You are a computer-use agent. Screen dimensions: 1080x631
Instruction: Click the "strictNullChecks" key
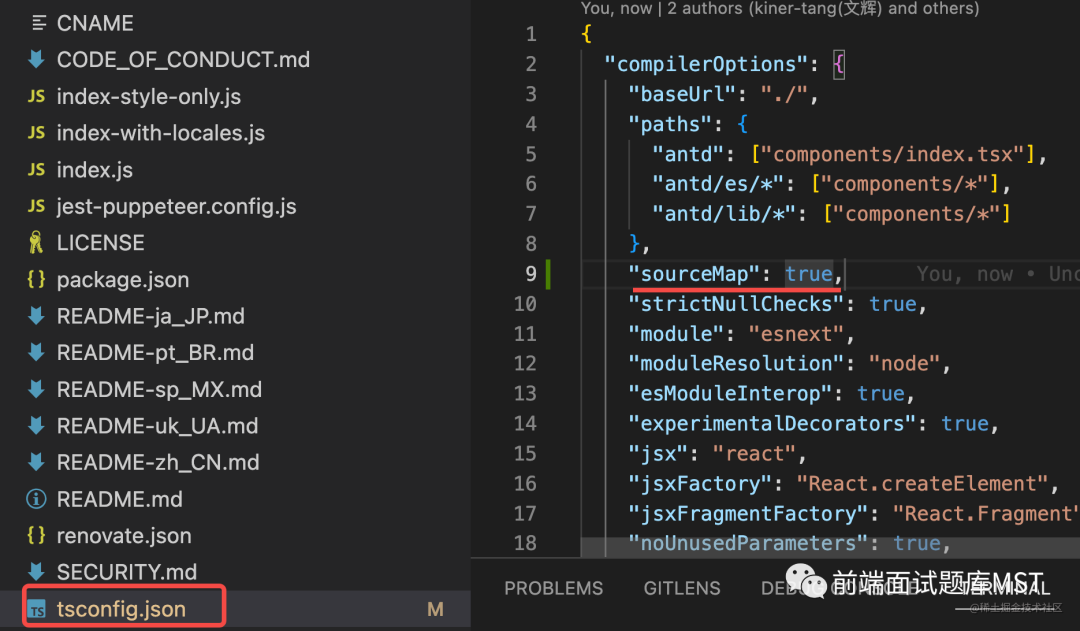click(736, 304)
